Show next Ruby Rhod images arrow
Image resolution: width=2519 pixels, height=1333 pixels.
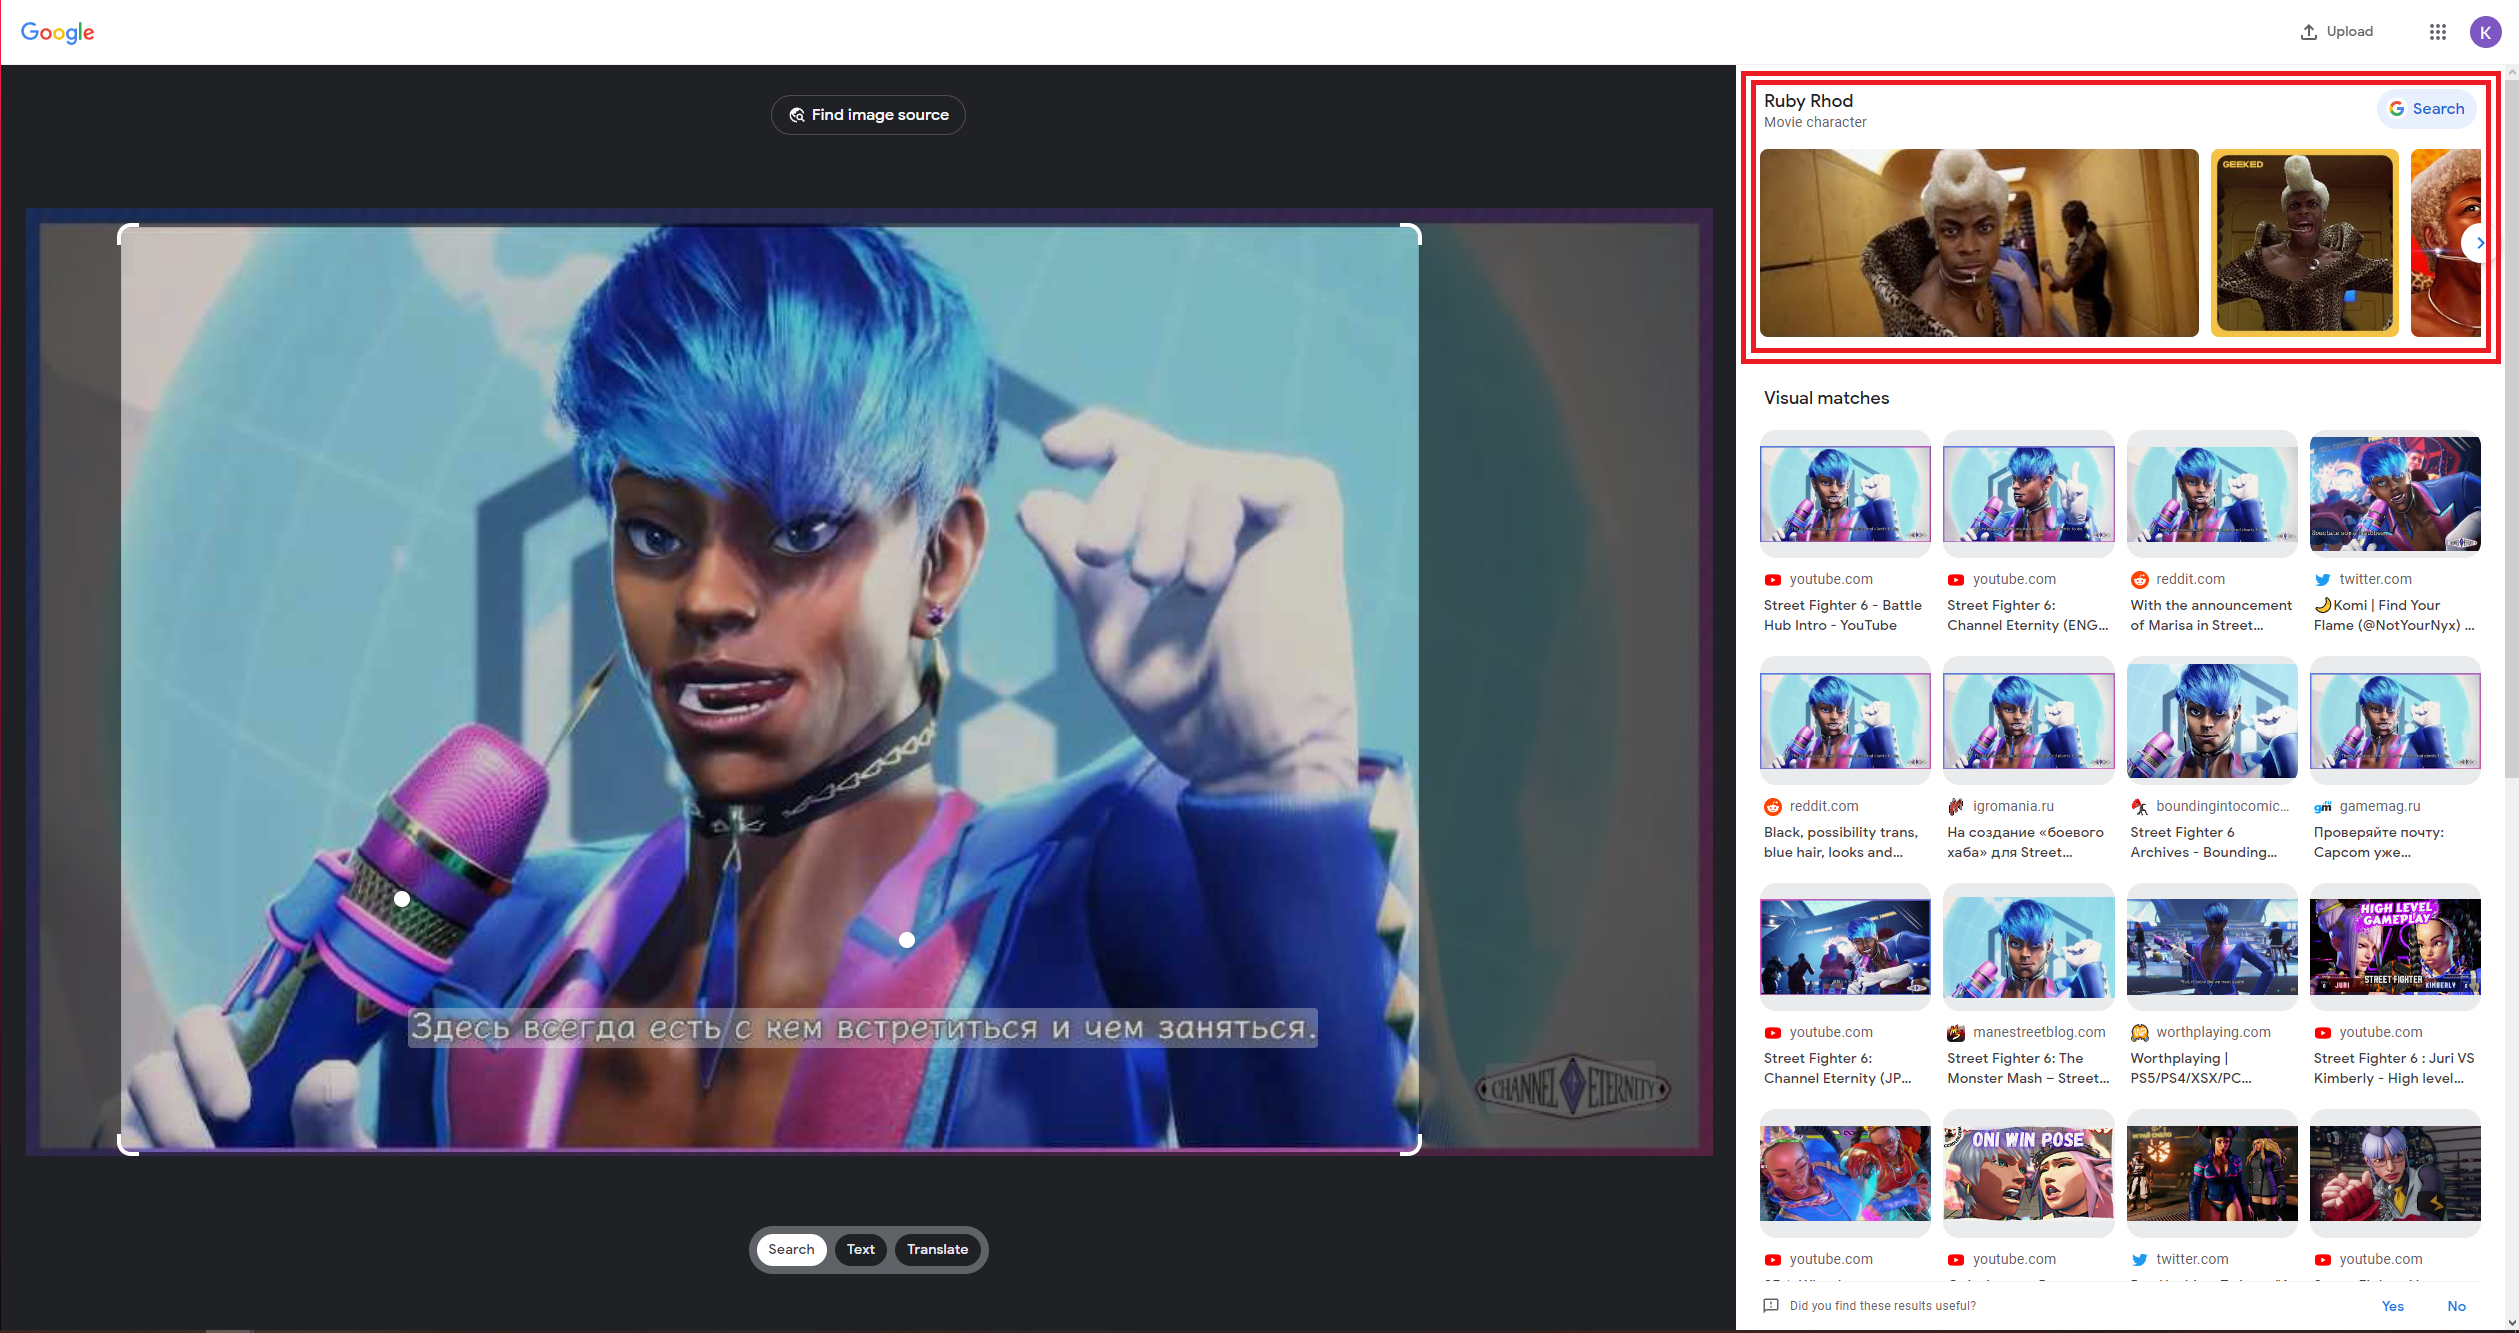pyautogui.click(x=2479, y=243)
